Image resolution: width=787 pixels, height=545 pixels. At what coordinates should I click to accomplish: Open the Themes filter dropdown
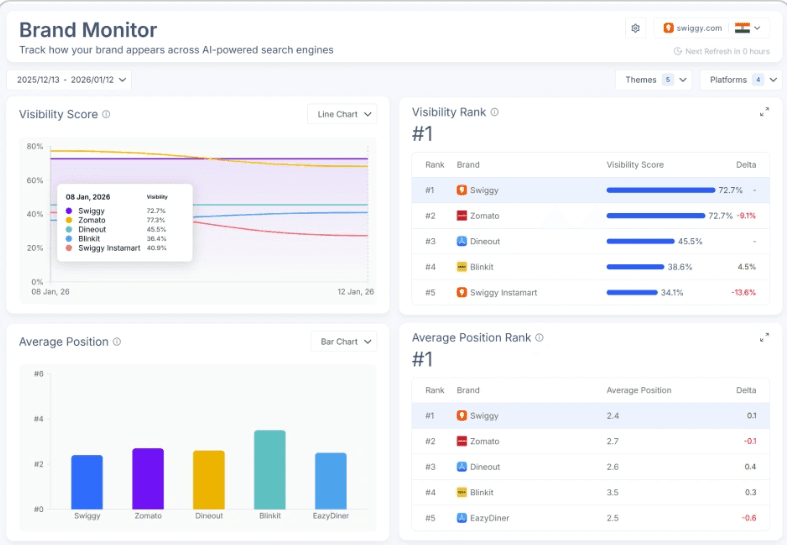coord(653,80)
